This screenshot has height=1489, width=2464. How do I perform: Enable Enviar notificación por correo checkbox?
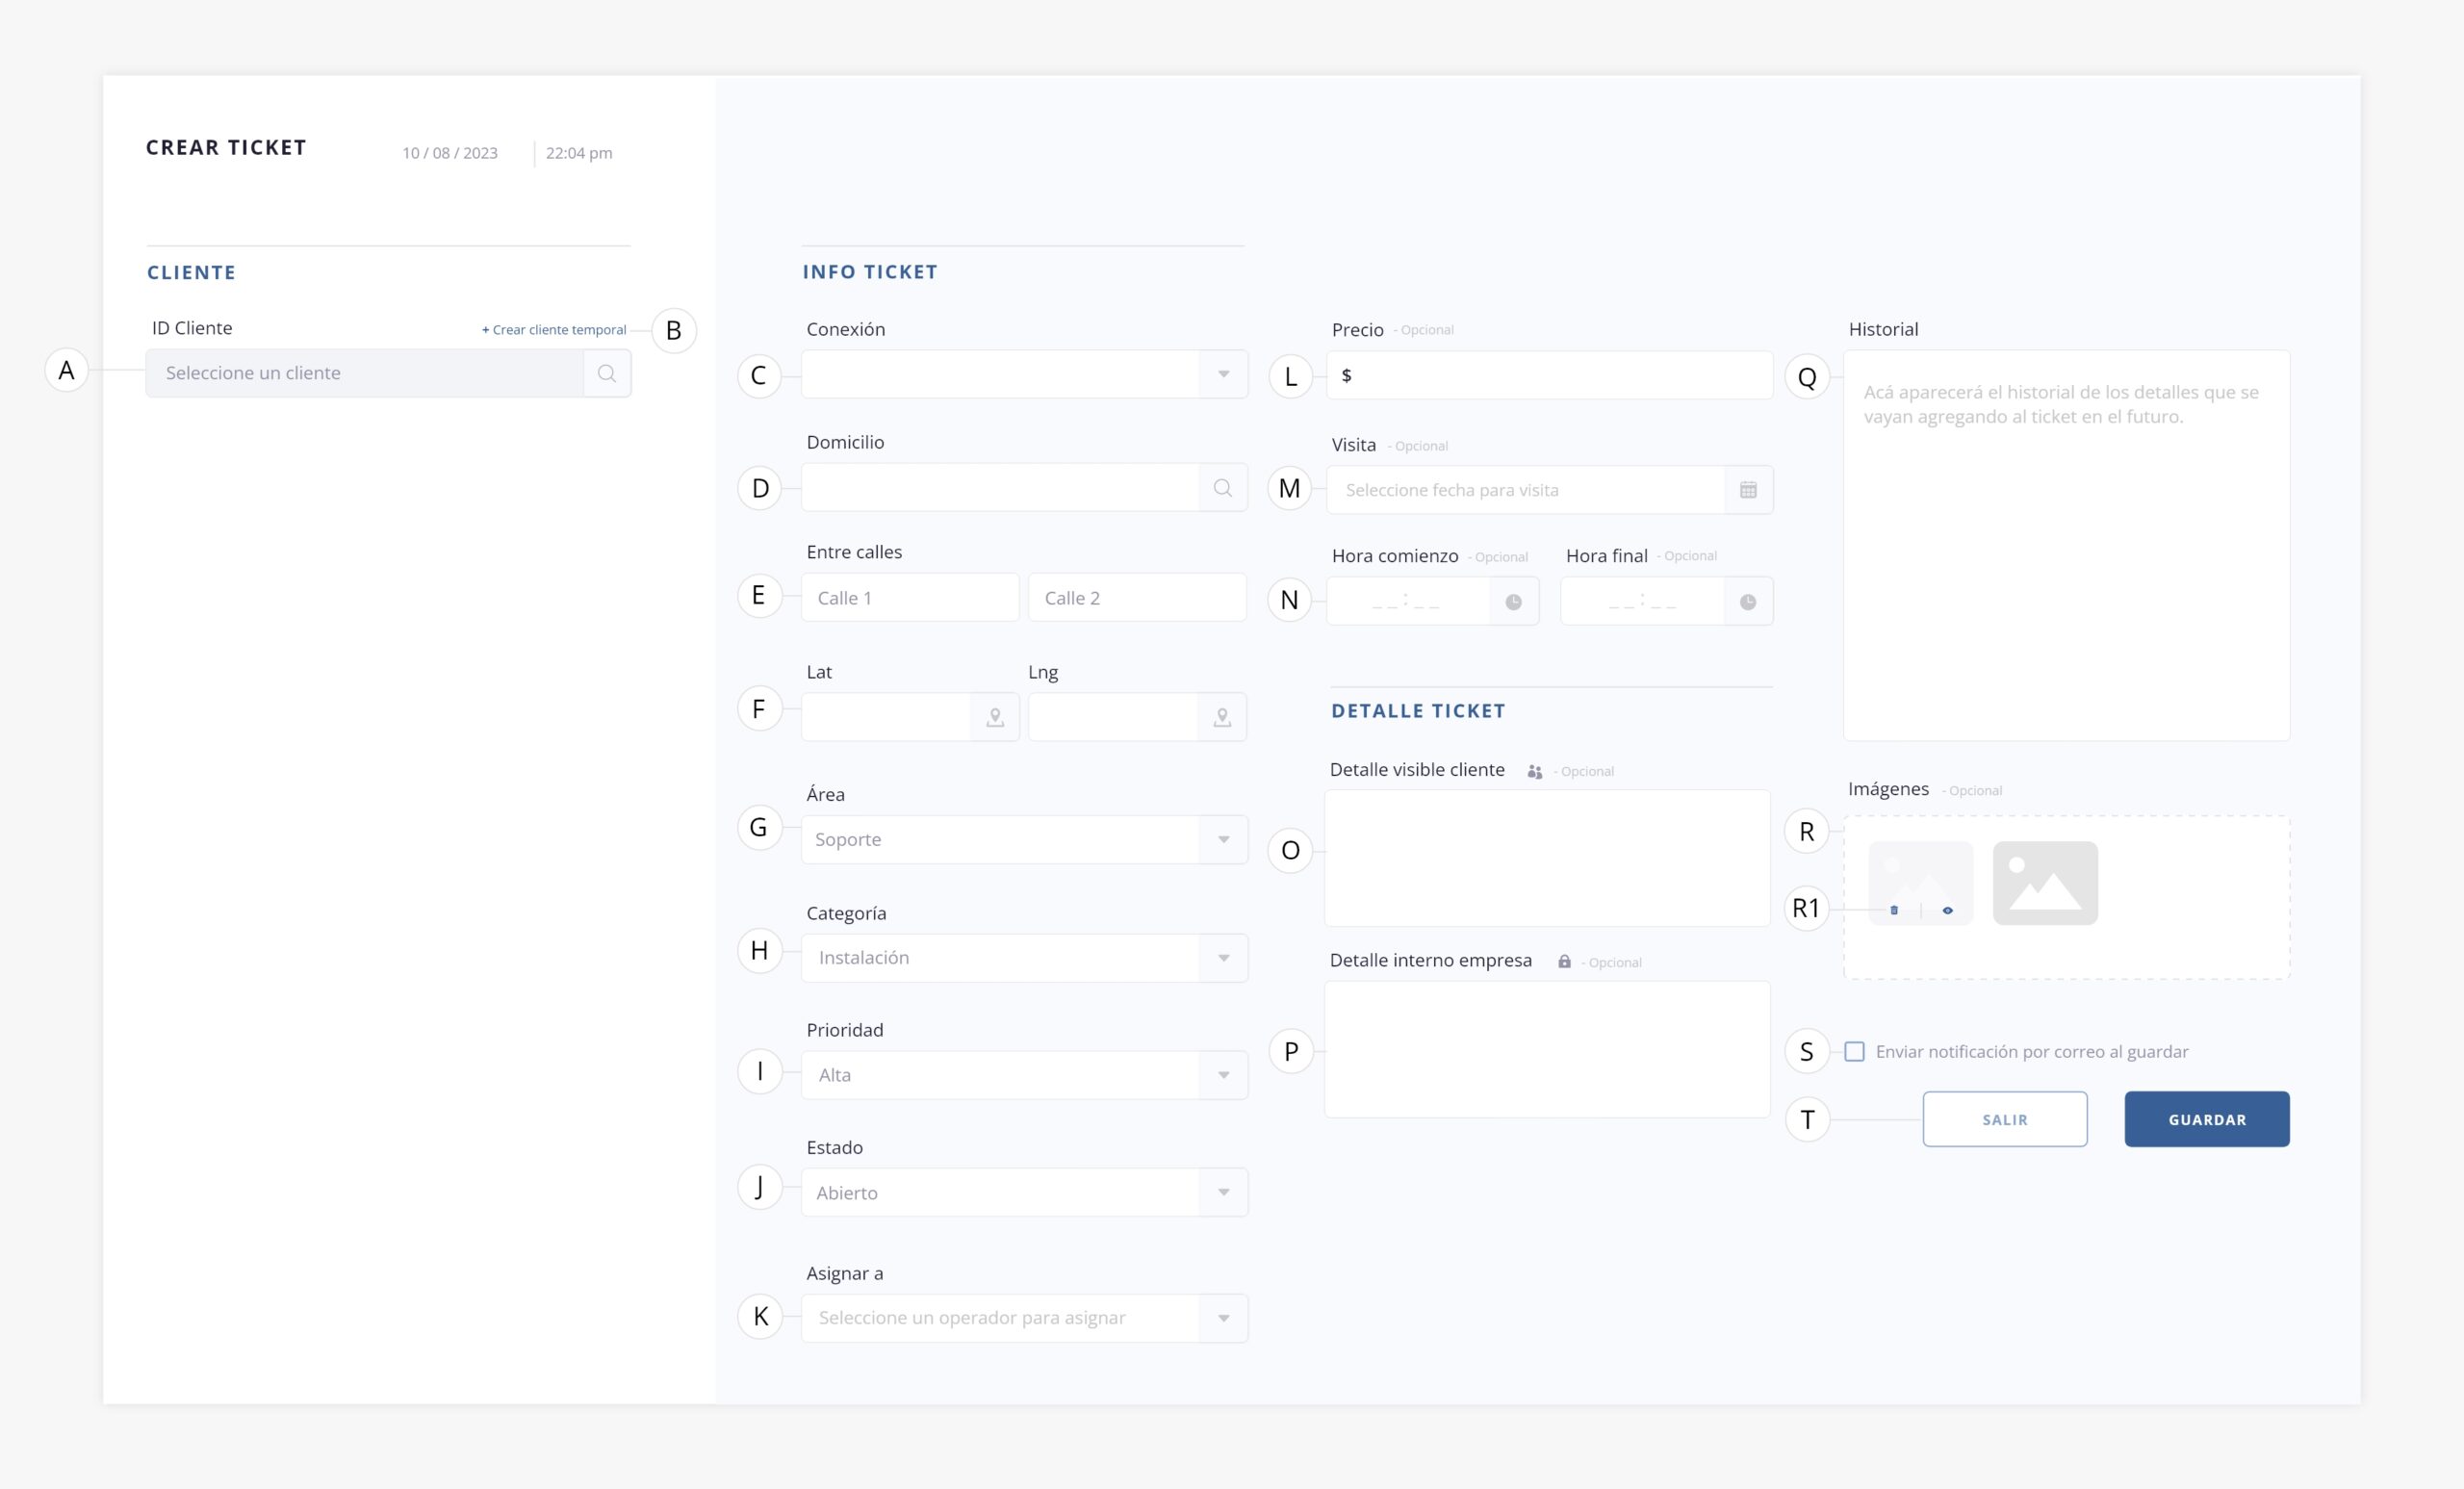click(x=1854, y=1051)
